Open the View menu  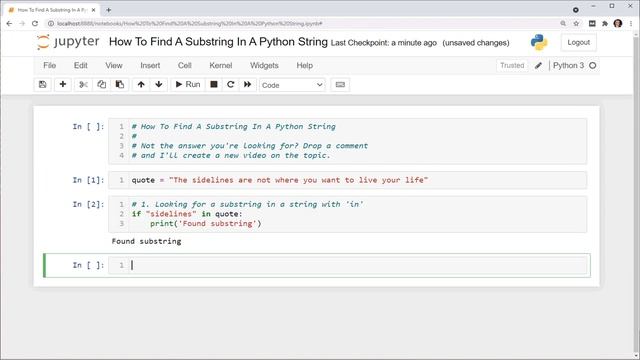coord(113,65)
